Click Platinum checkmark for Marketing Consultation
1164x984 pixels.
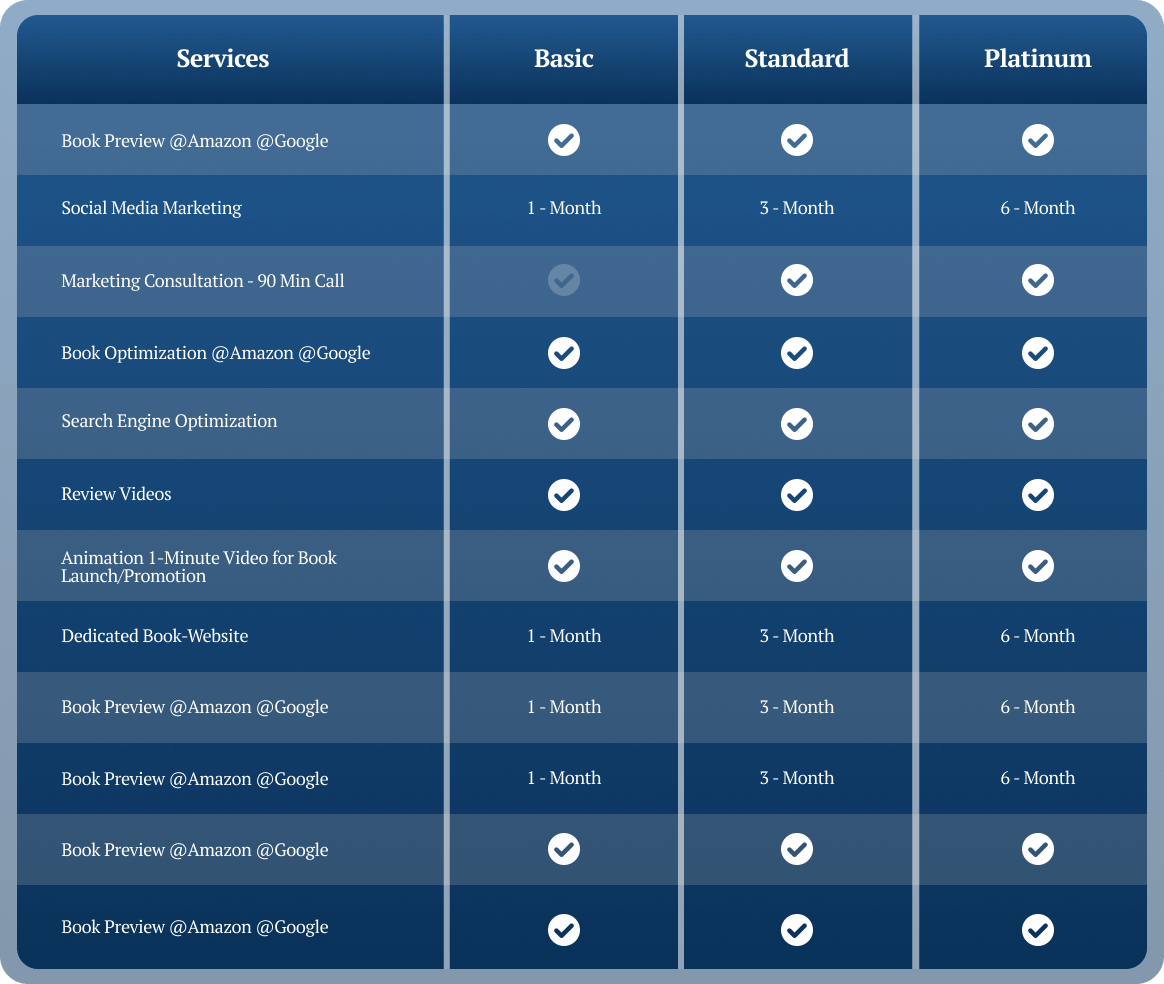click(1037, 281)
